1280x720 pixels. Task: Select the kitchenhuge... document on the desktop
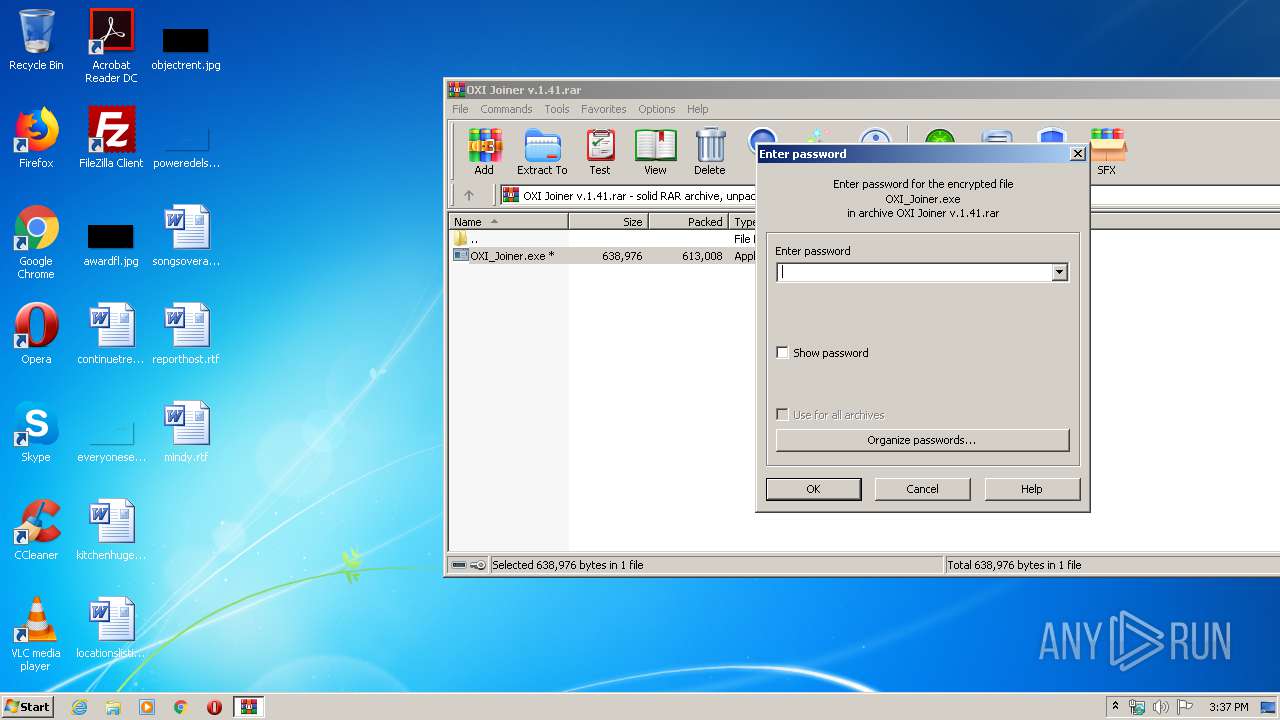pyautogui.click(x=111, y=530)
